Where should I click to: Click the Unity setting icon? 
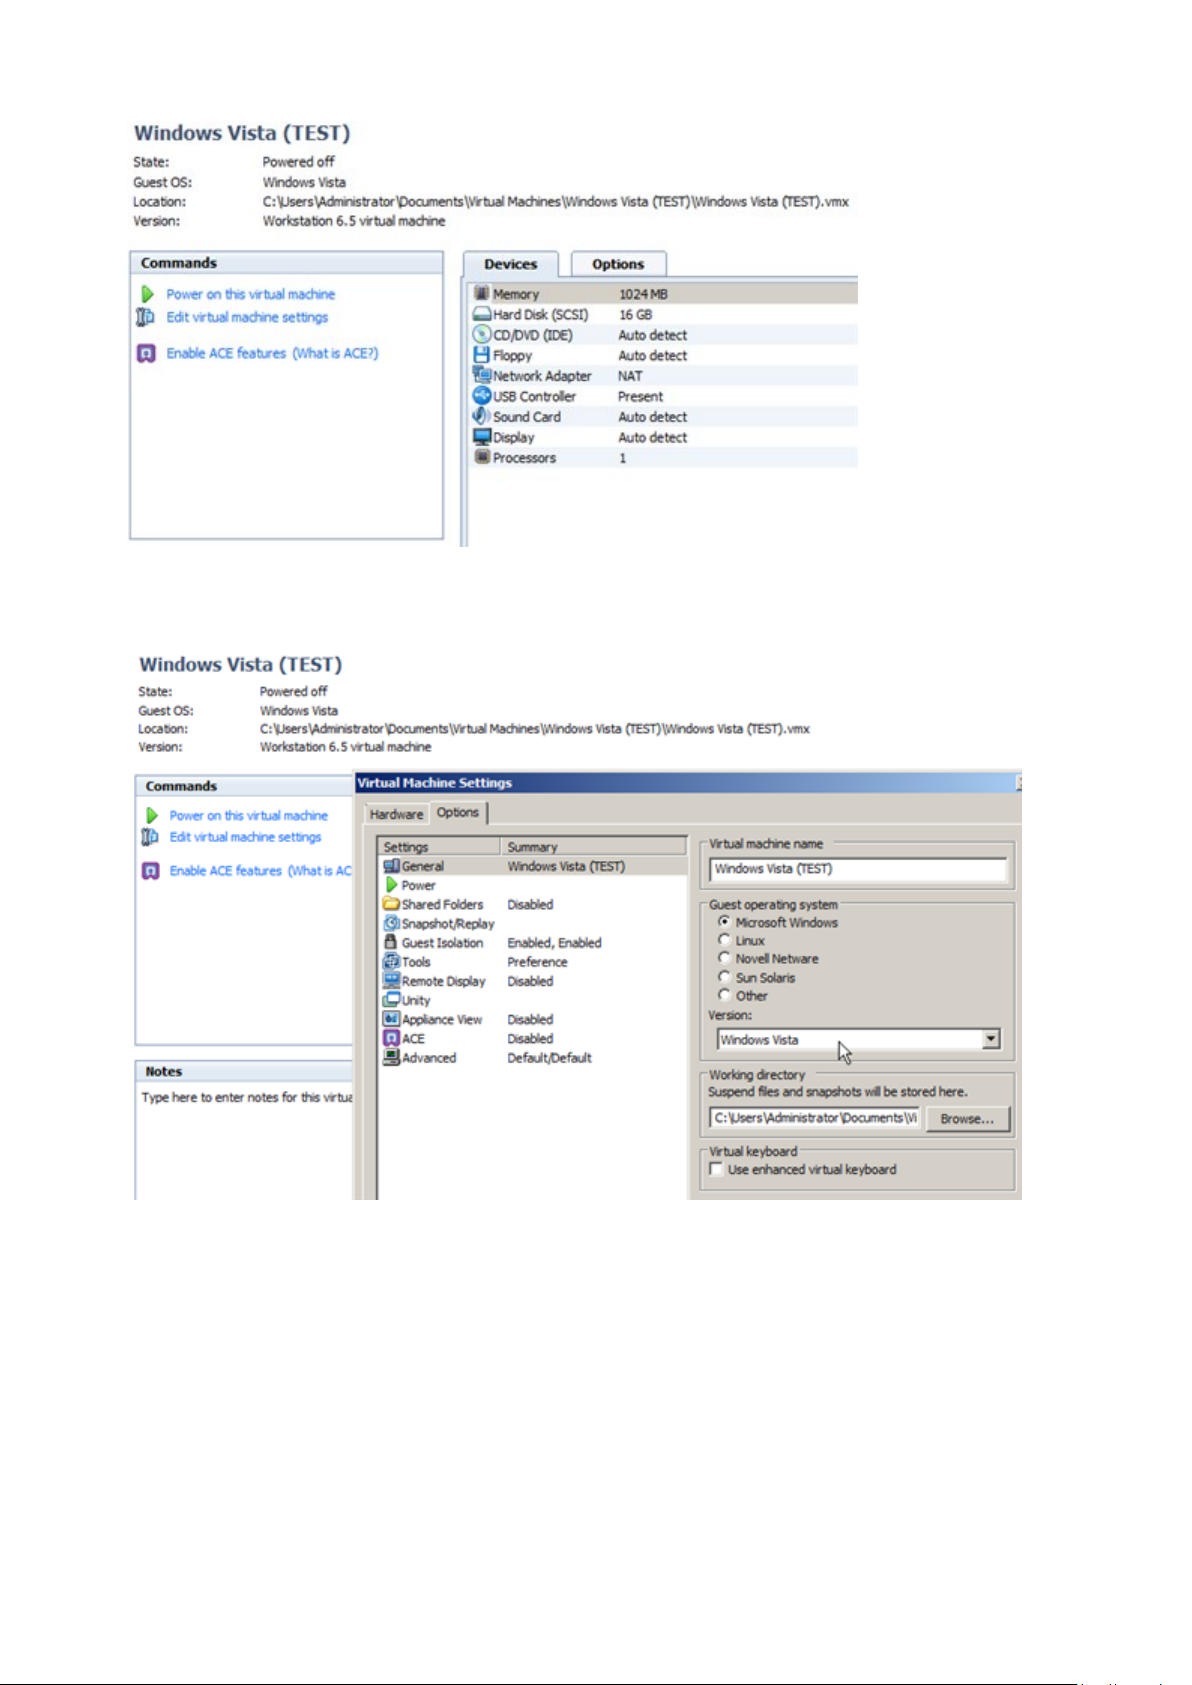pos(392,1000)
